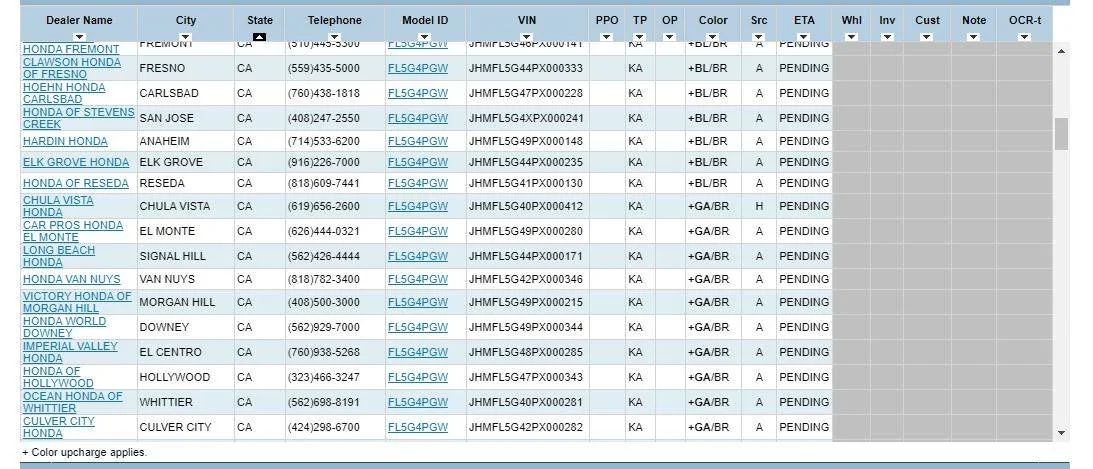Select VIN JHMFL5G42PX000282

526,428
